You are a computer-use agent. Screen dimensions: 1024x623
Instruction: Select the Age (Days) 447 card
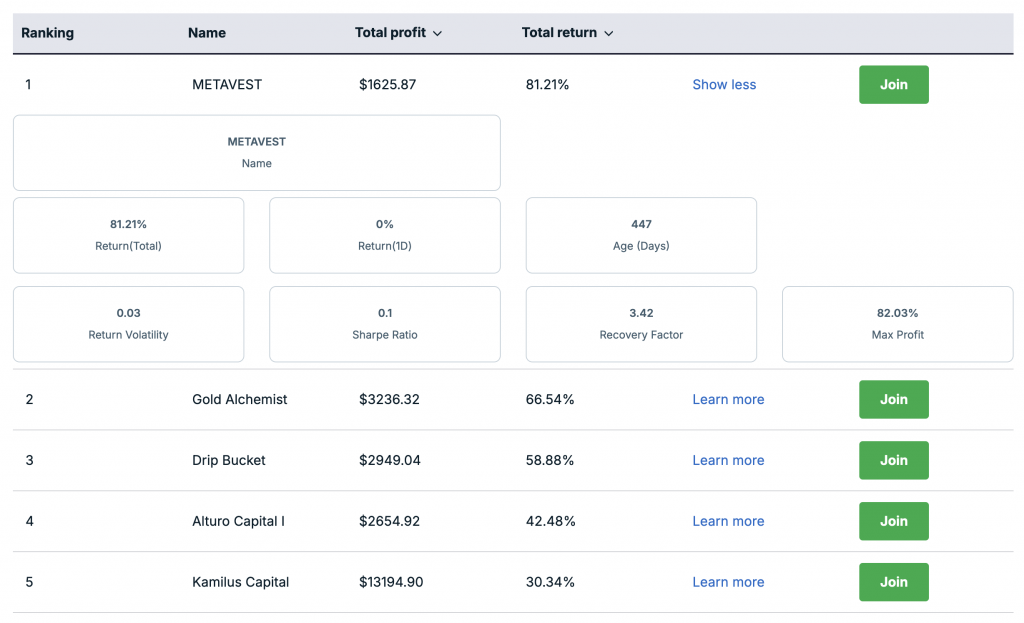(641, 235)
